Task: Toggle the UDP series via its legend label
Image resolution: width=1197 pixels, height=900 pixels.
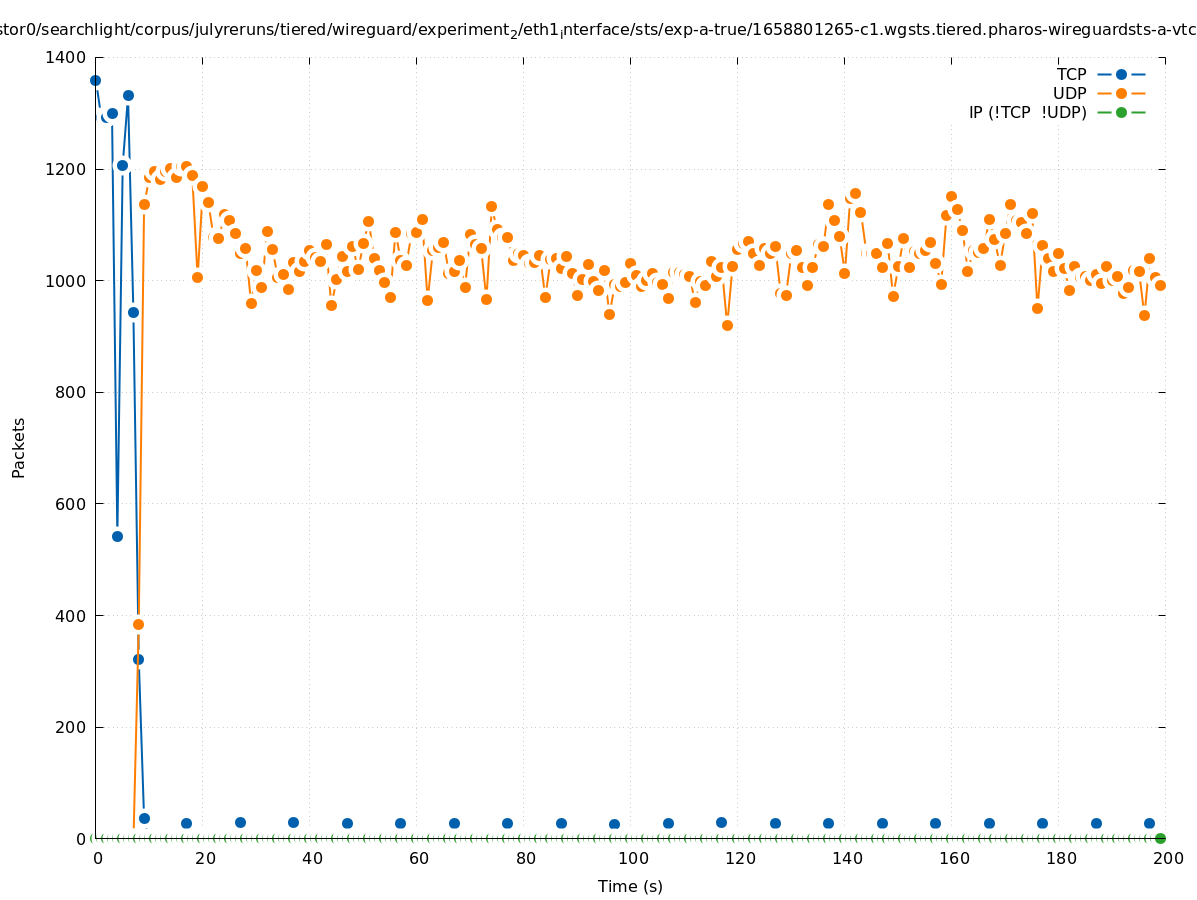Action: [1069, 93]
